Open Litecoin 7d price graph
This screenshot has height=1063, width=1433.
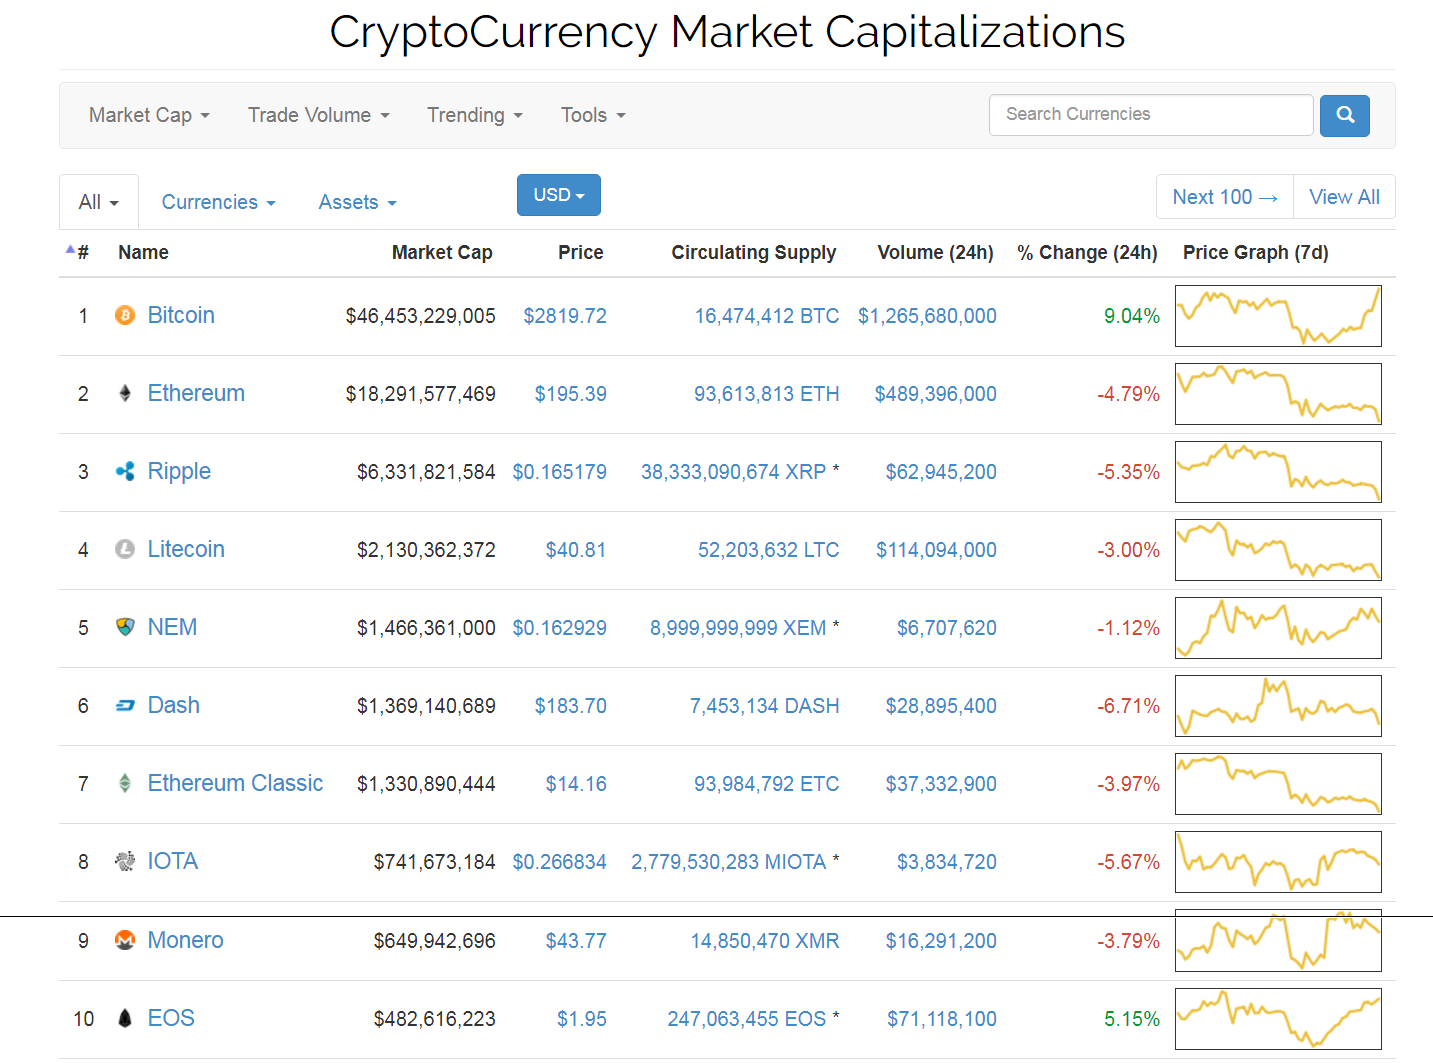tap(1278, 550)
